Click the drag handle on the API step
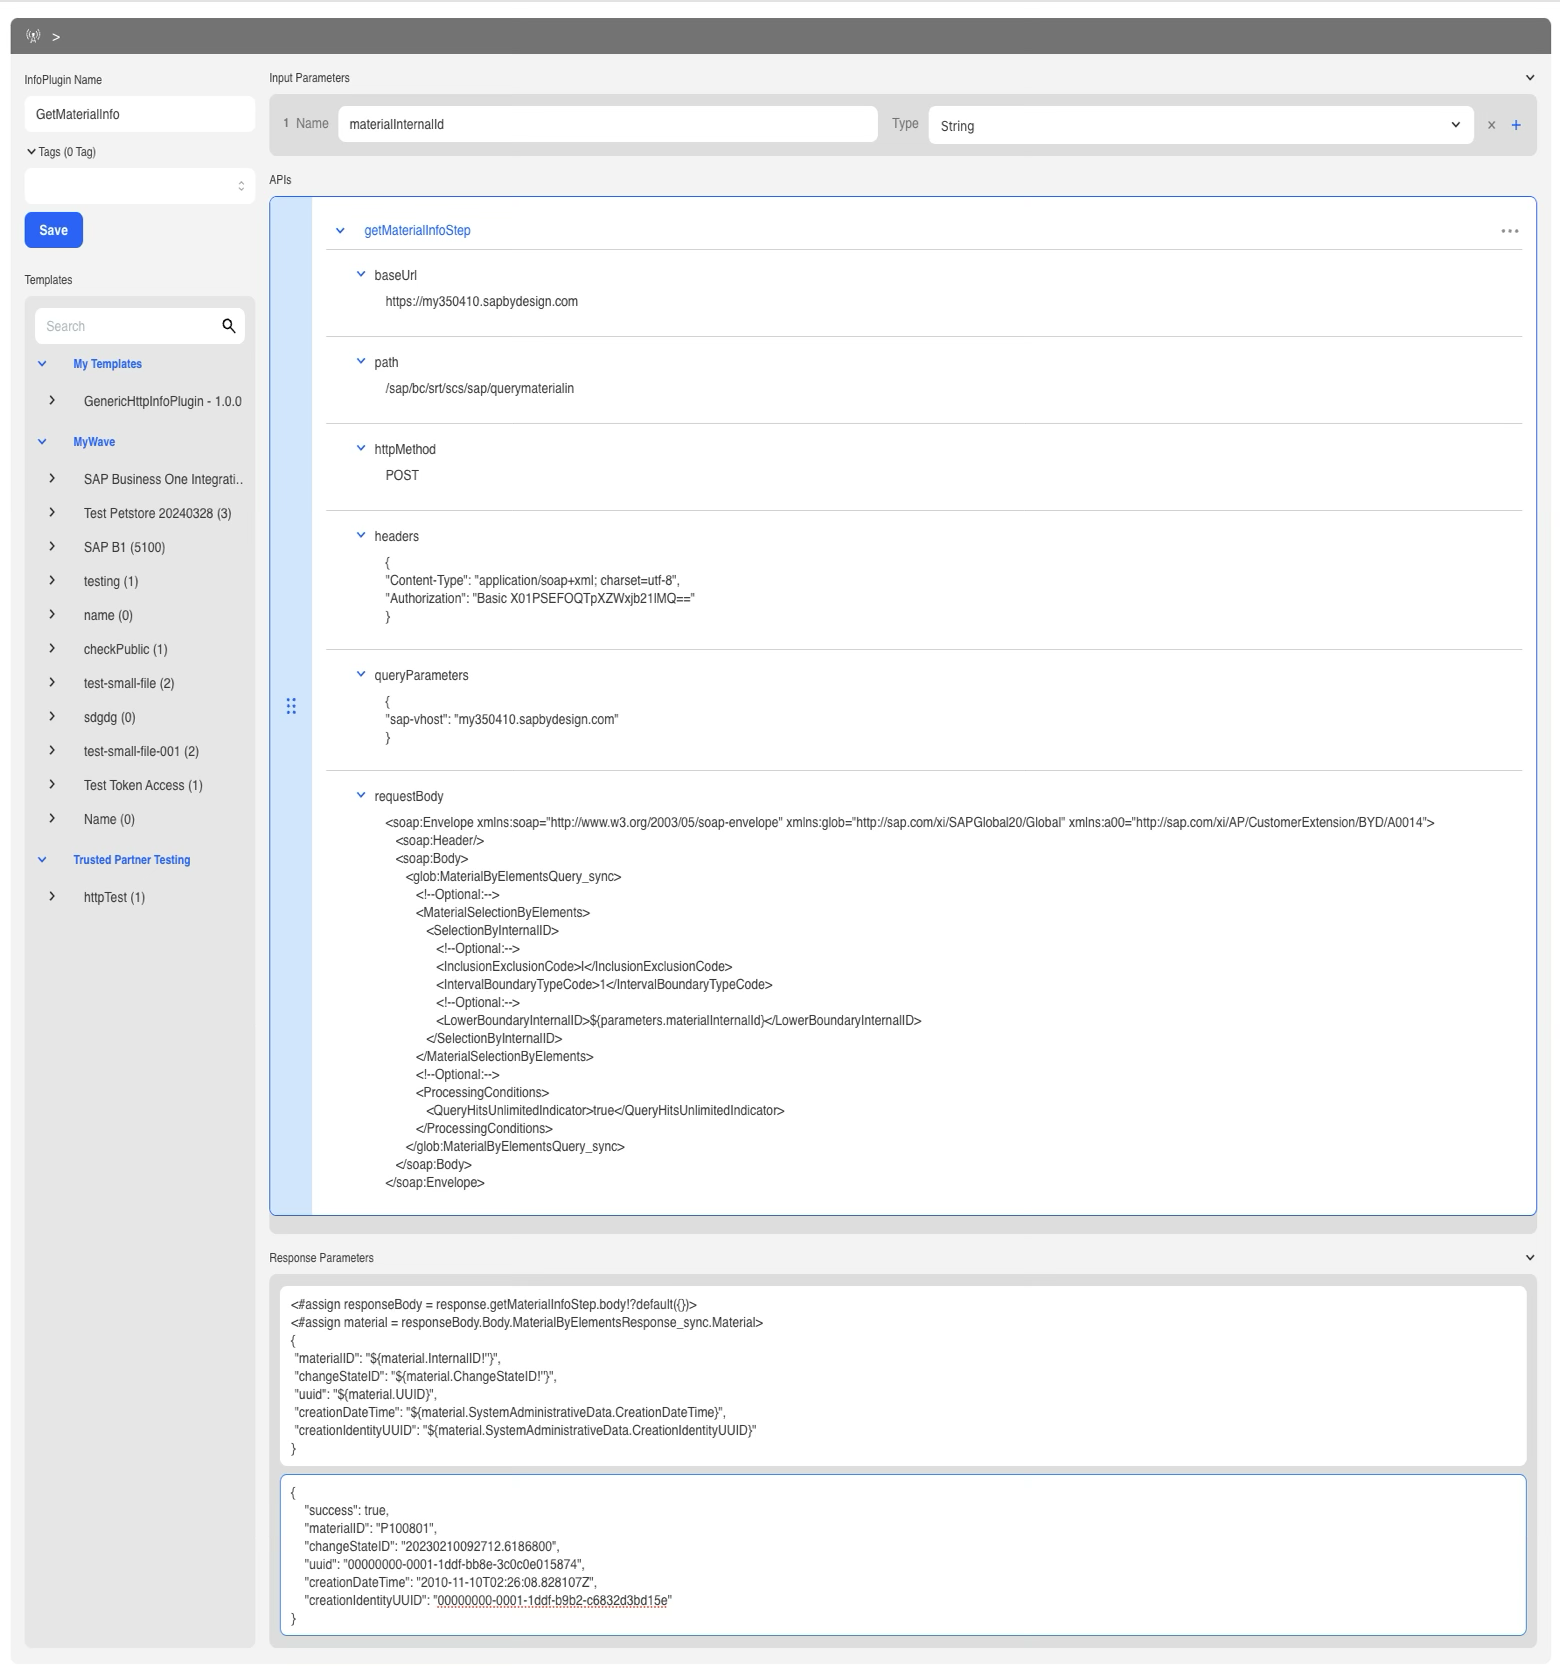Viewport: 1560px width, 1672px height. 291,706
